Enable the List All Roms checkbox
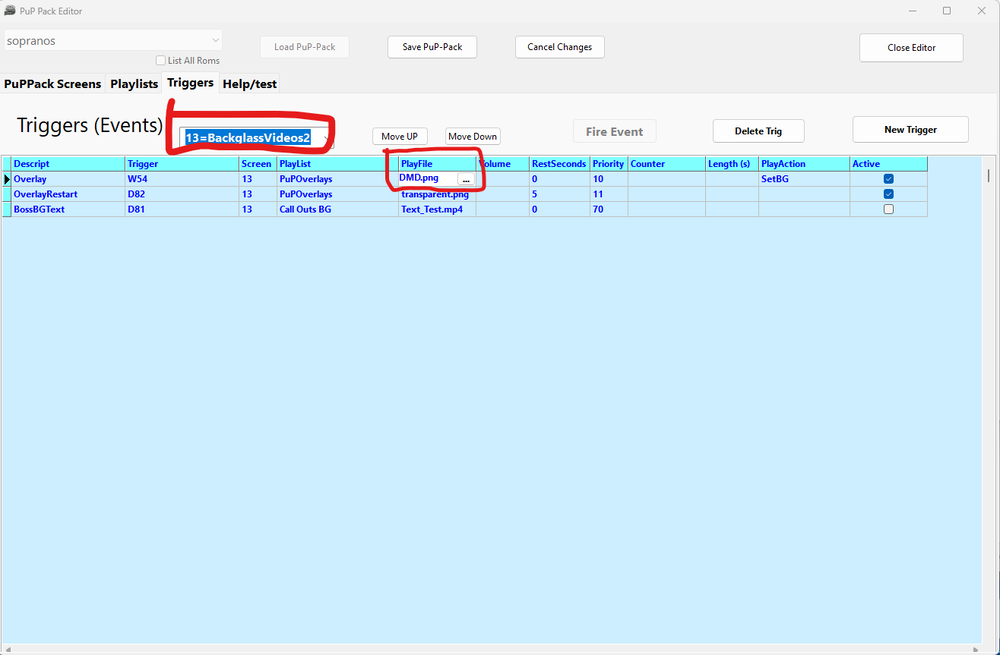Viewport: 1000px width, 655px height. point(161,61)
